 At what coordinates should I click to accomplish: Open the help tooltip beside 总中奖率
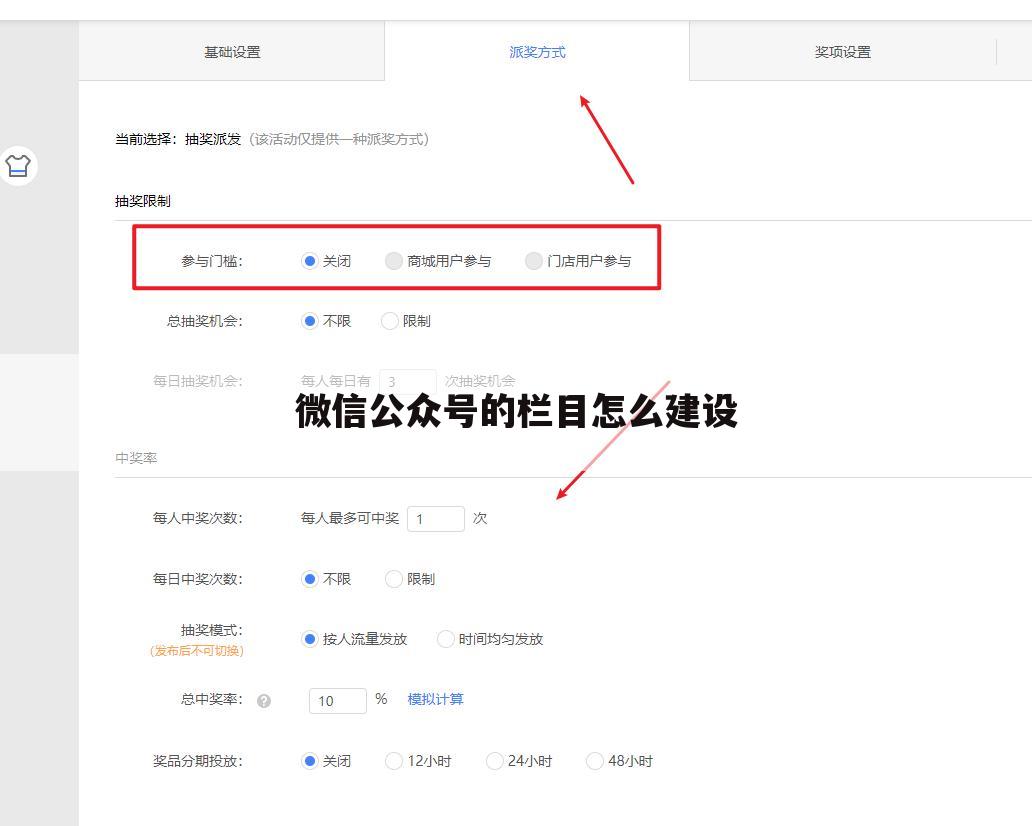point(264,701)
